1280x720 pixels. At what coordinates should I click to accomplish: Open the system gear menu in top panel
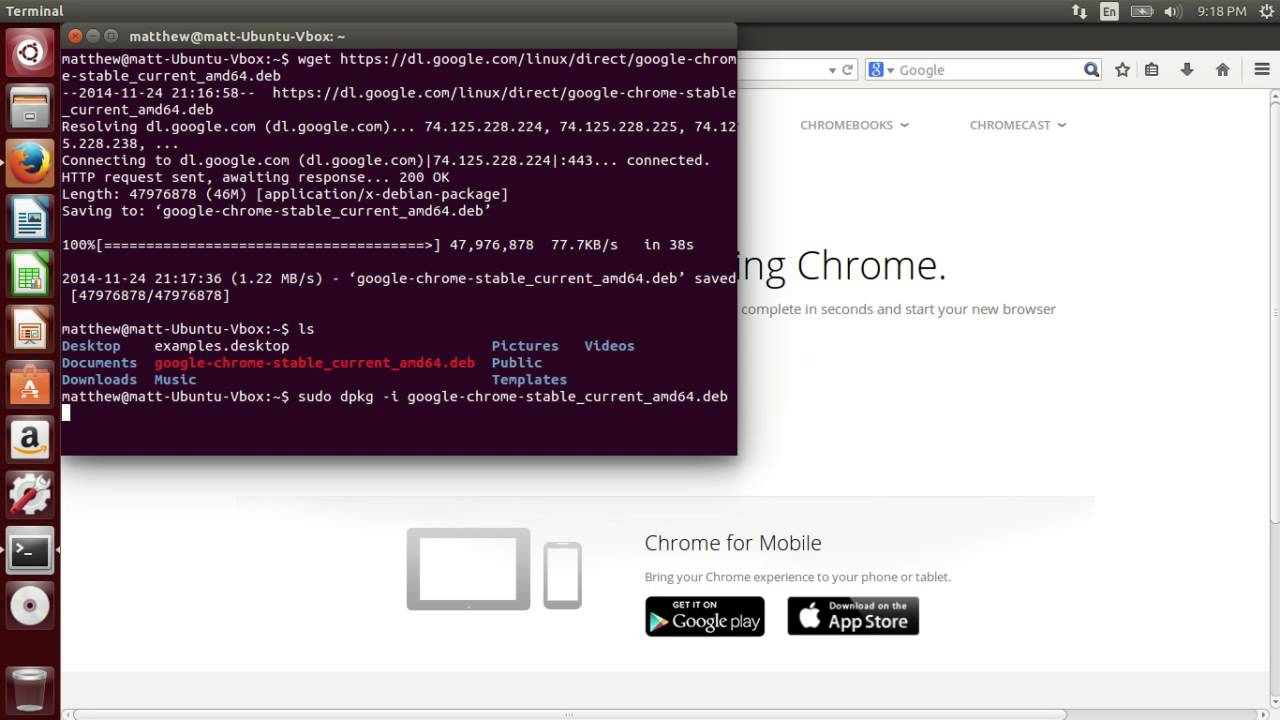1265,11
